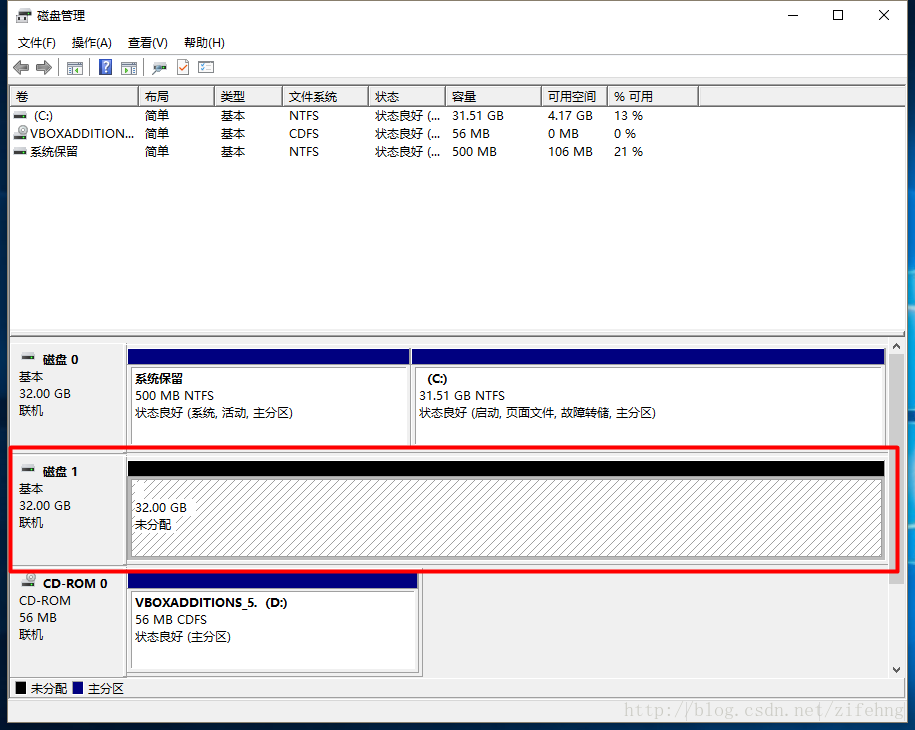The width and height of the screenshot is (915, 730).
Task: Select the (C:) volume row name
Action: [43, 116]
